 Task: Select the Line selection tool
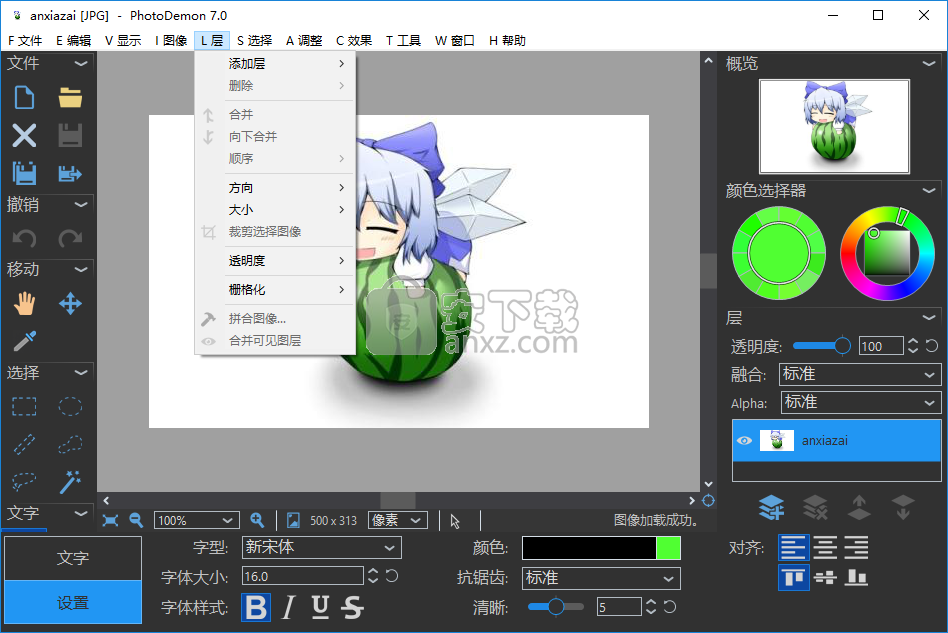click(24, 444)
